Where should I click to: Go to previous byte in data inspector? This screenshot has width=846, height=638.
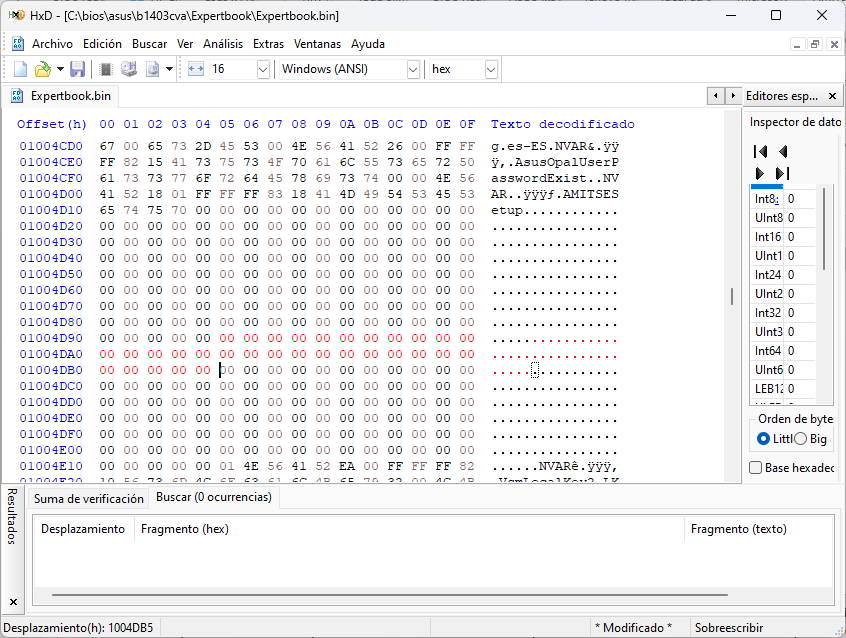pyautogui.click(x=783, y=152)
